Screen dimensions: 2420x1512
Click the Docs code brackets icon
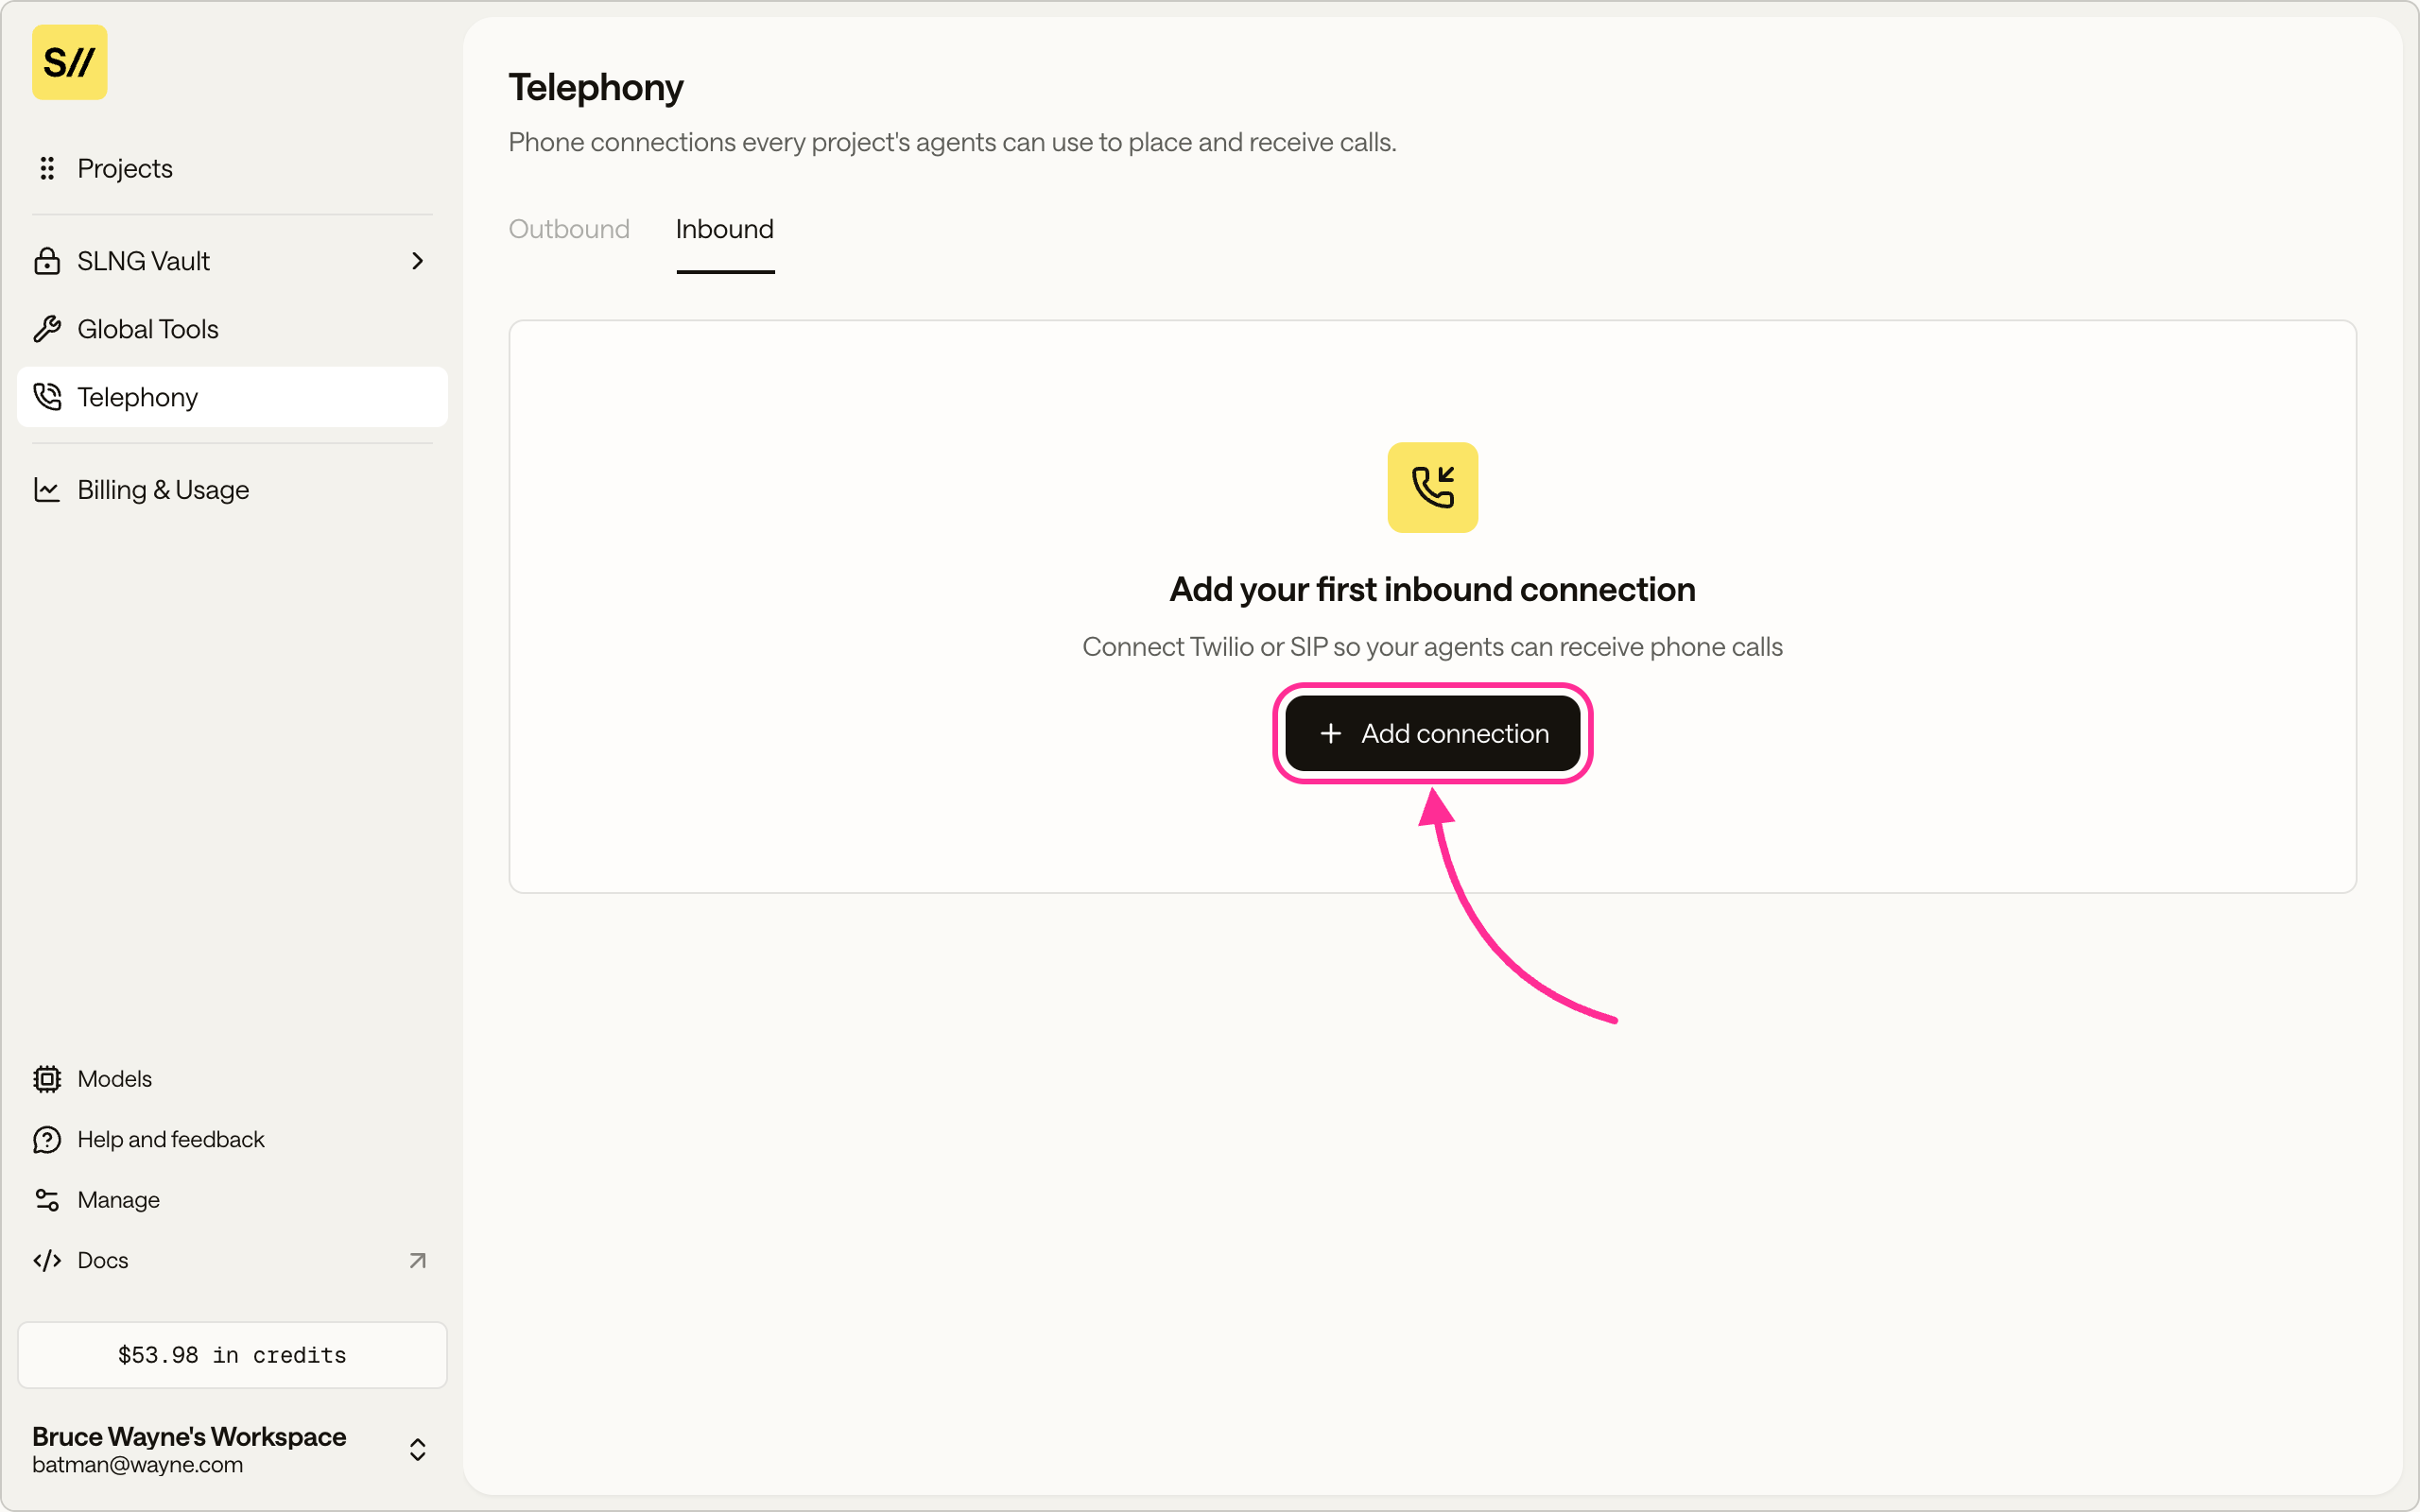(47, 1260)
